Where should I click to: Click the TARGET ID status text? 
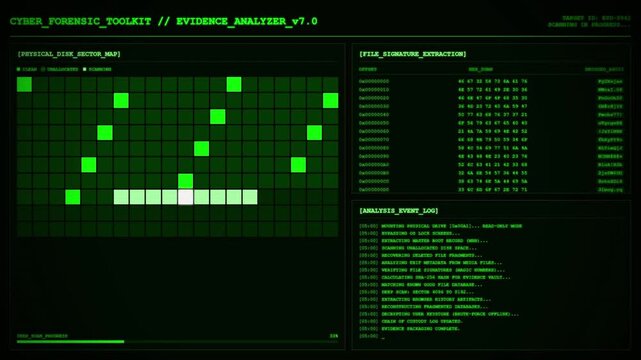click(x=596, y=18)
